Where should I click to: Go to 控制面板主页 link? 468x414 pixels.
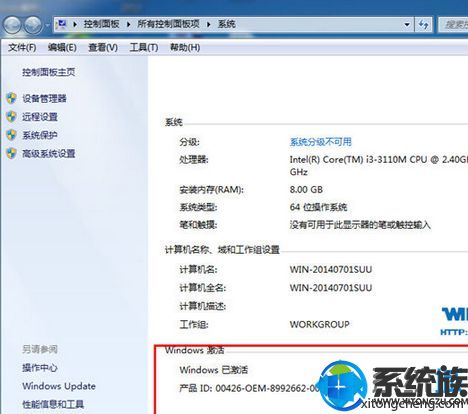49,72
